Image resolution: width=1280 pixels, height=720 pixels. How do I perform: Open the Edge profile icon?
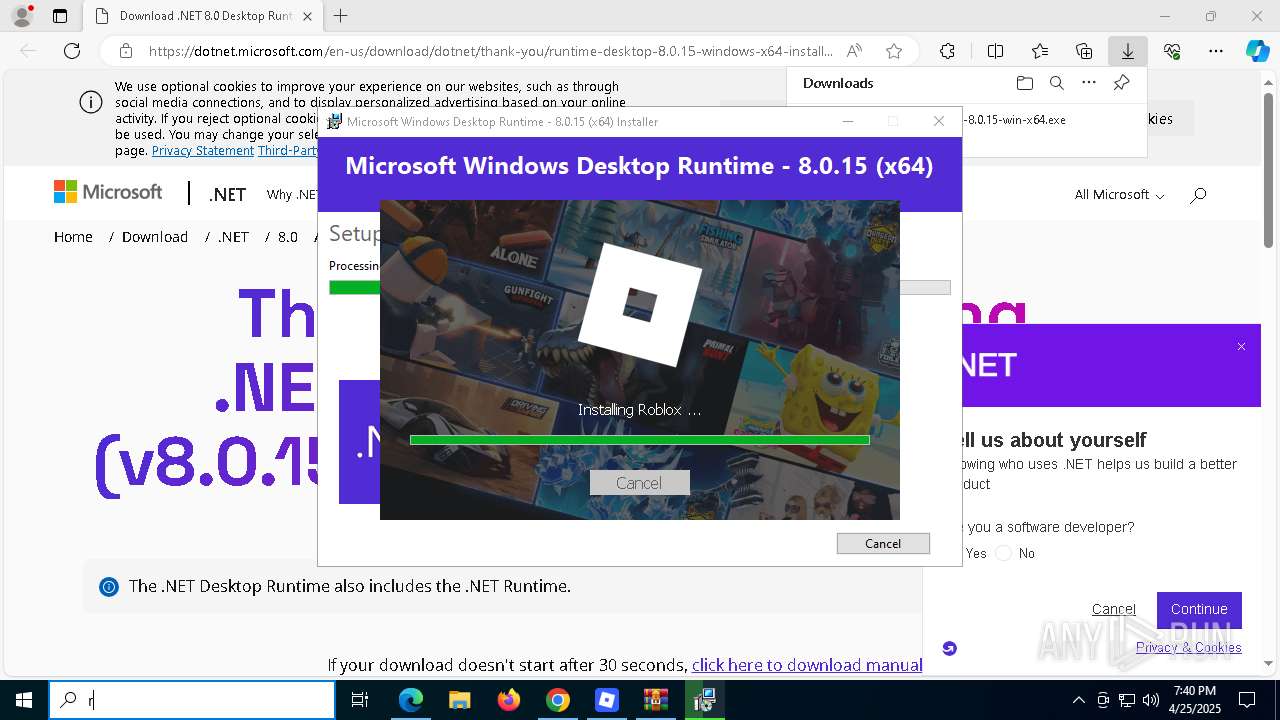click(x=22, y=16)
